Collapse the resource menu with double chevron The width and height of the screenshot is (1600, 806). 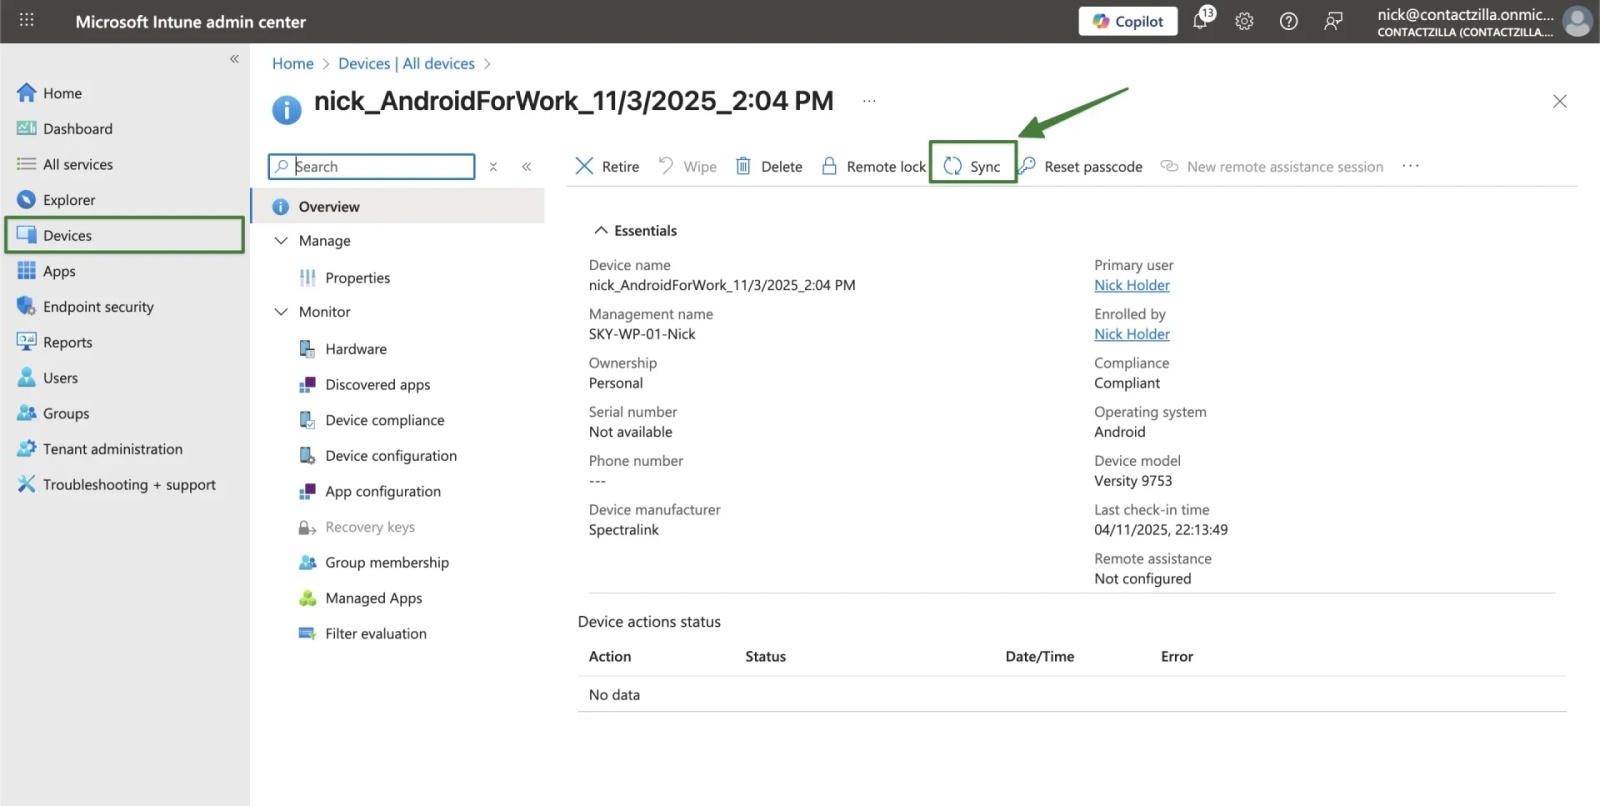pos(526,167)
